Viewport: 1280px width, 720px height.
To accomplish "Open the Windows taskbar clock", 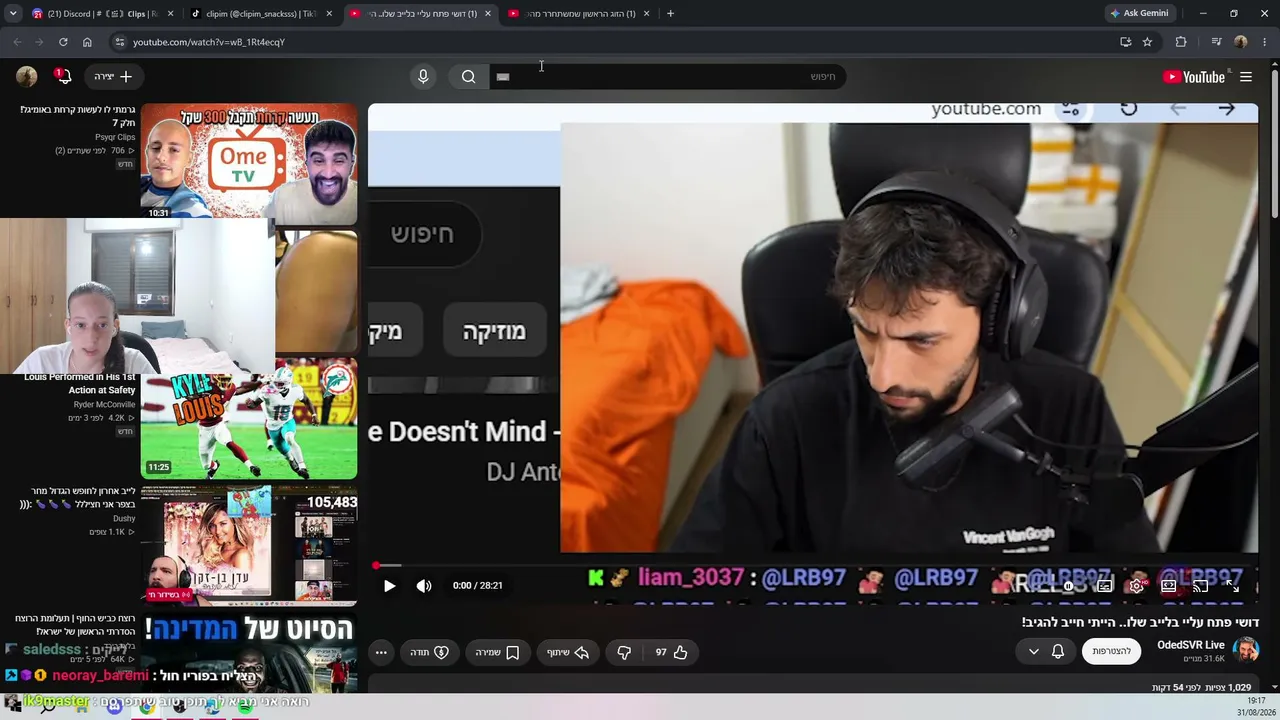I will (1256, 706).
